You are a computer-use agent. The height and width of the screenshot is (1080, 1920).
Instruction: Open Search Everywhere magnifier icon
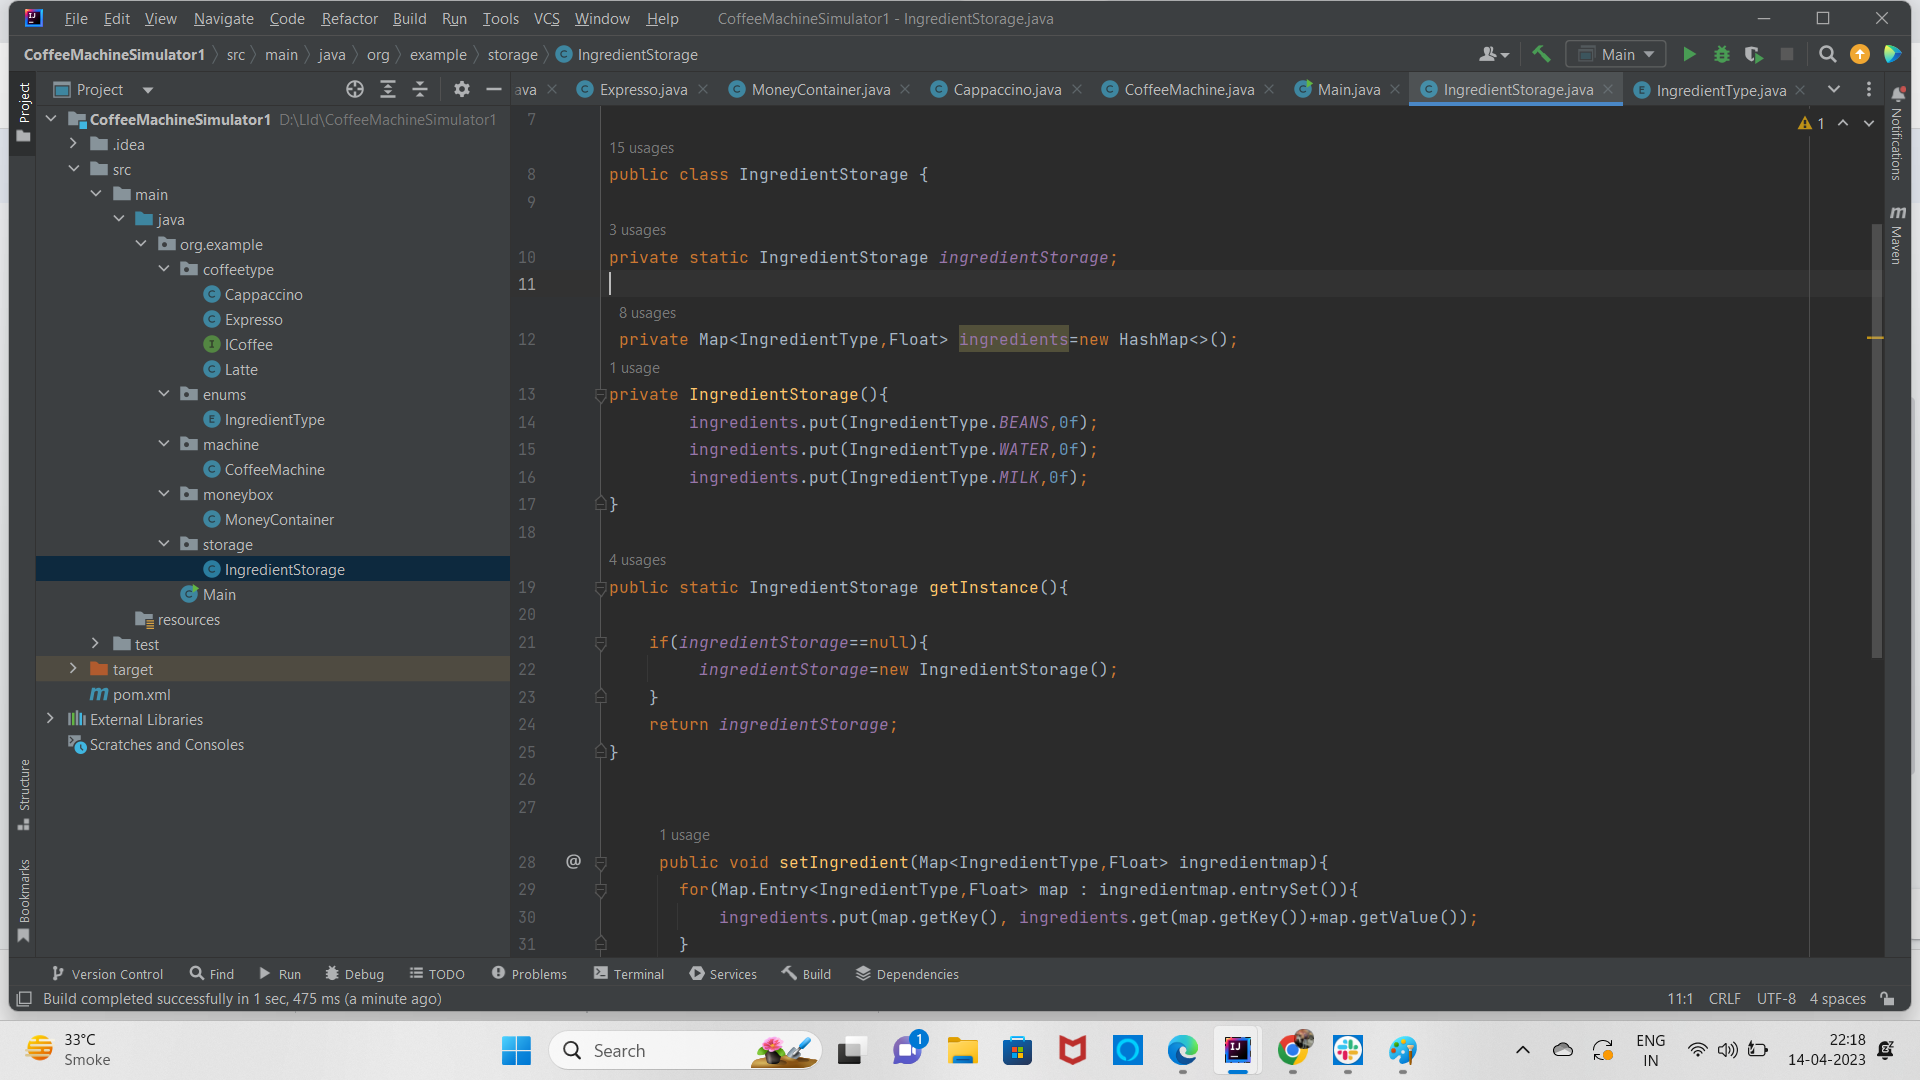coord(1827,55)
